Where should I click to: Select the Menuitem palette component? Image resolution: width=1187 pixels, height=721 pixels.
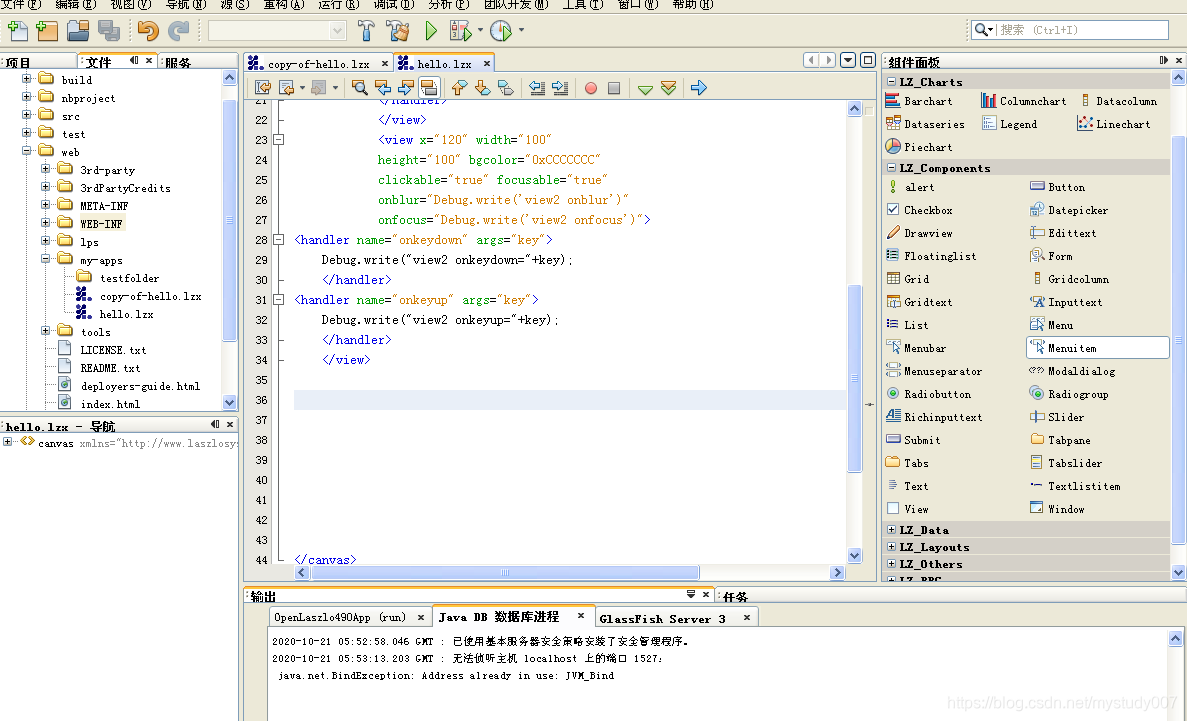coord(1098,348)
